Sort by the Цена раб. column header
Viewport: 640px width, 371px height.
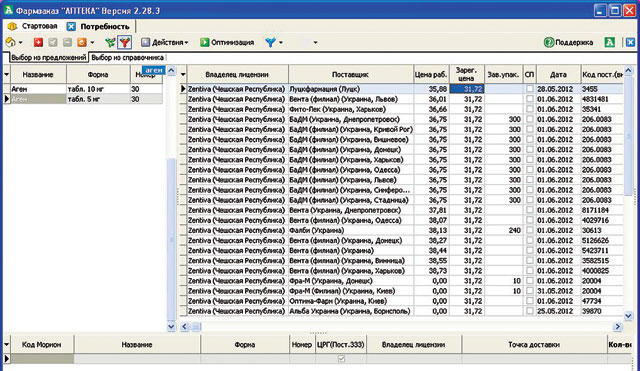[431, 74]
